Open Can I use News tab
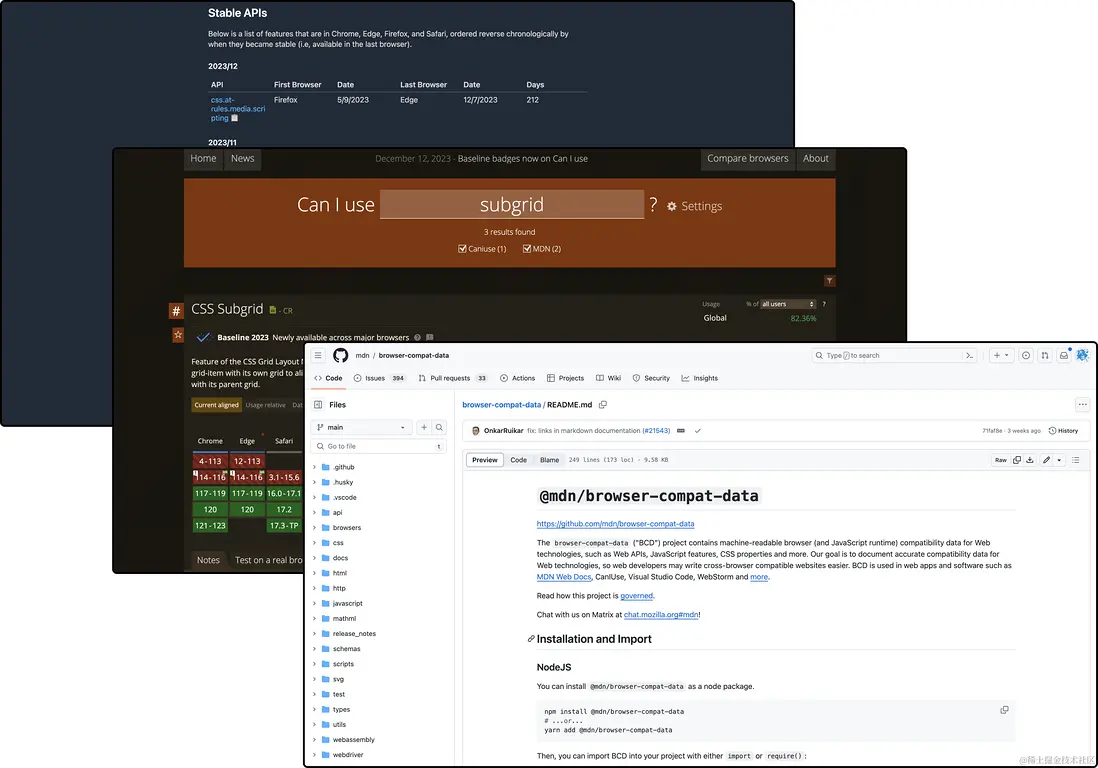 coord(242,159)
